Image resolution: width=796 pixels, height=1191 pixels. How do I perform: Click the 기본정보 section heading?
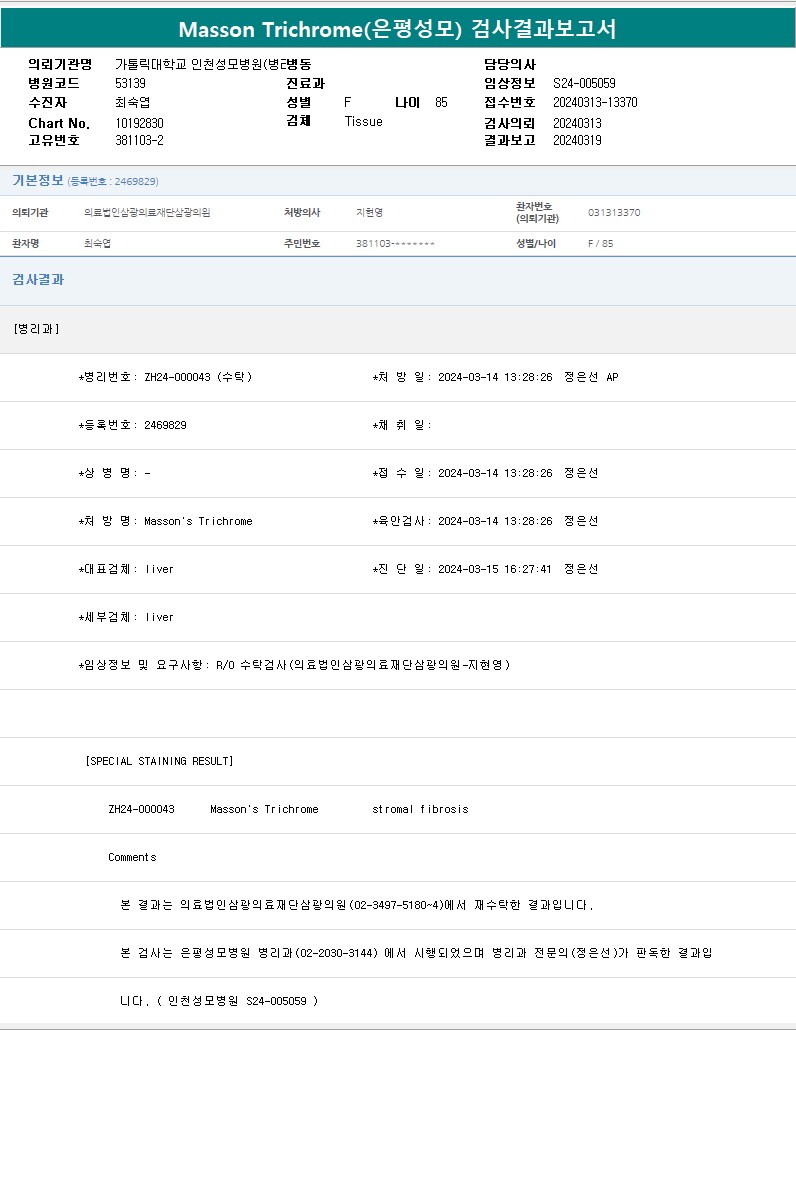[x=38, y=181]
